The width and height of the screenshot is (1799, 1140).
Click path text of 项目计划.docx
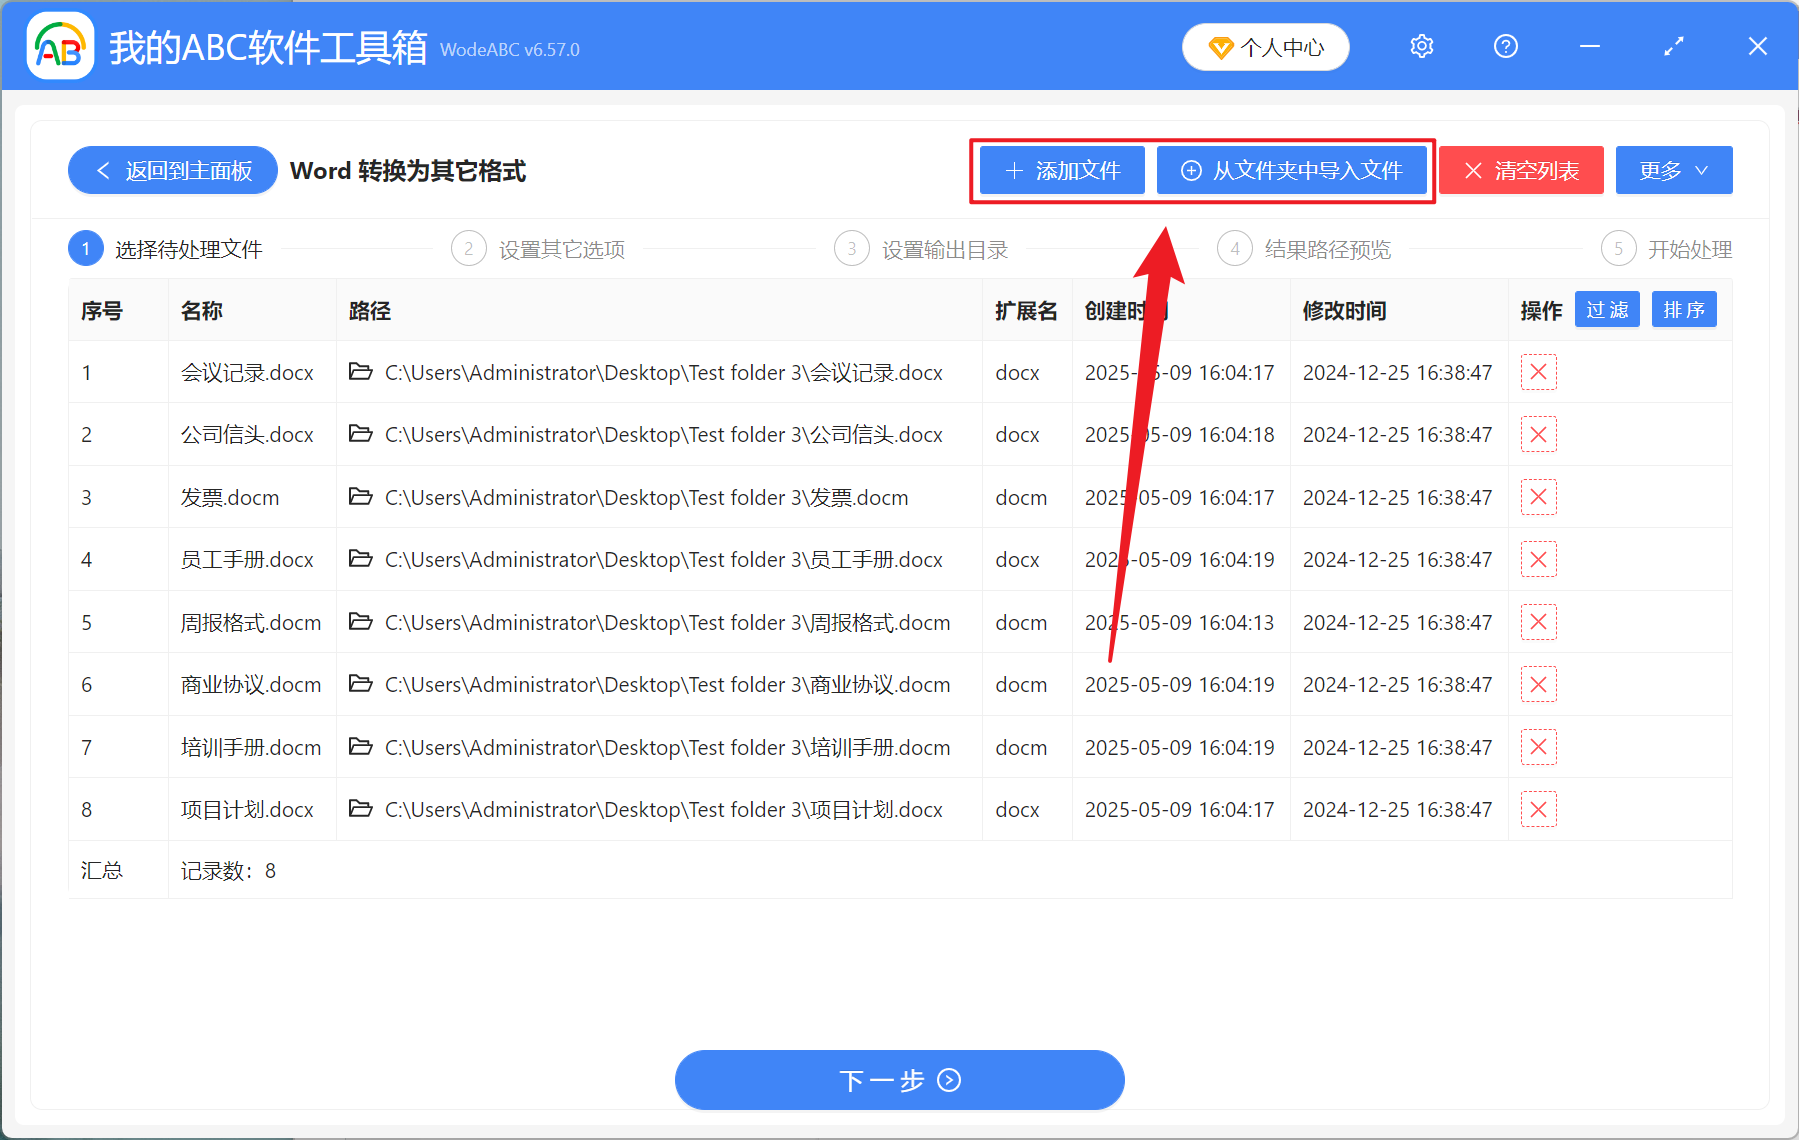pos(664,810)
